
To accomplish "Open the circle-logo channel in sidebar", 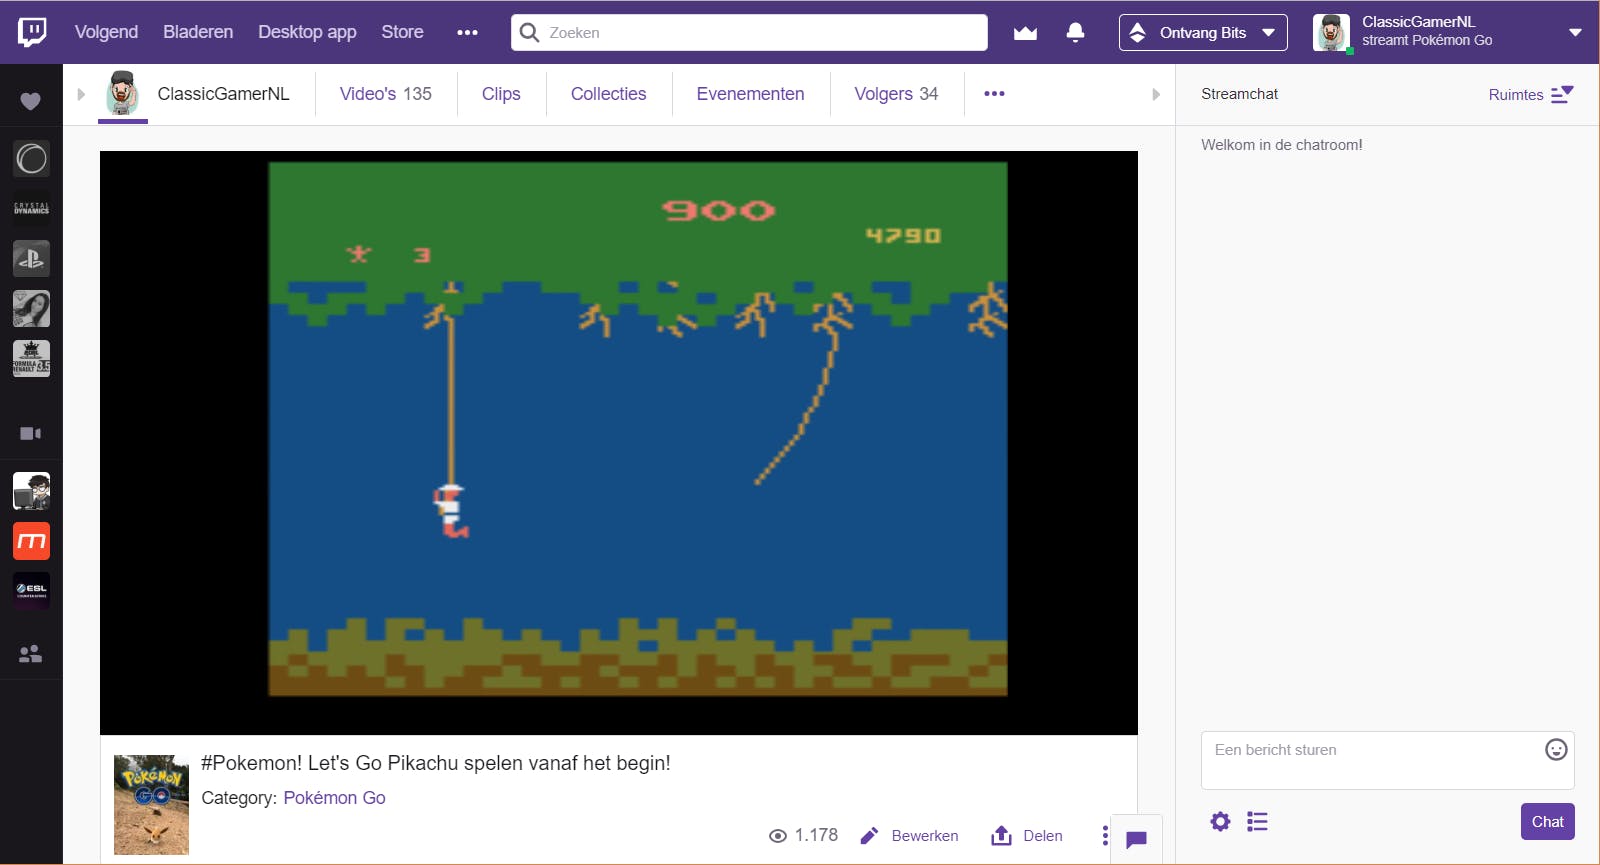I will (x=31, y=158).
